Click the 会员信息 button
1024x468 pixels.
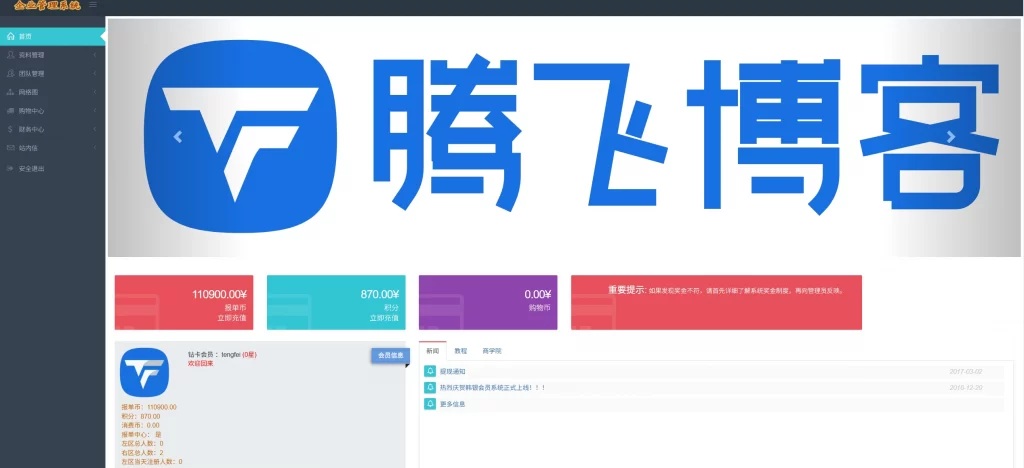tap(391, 355)
